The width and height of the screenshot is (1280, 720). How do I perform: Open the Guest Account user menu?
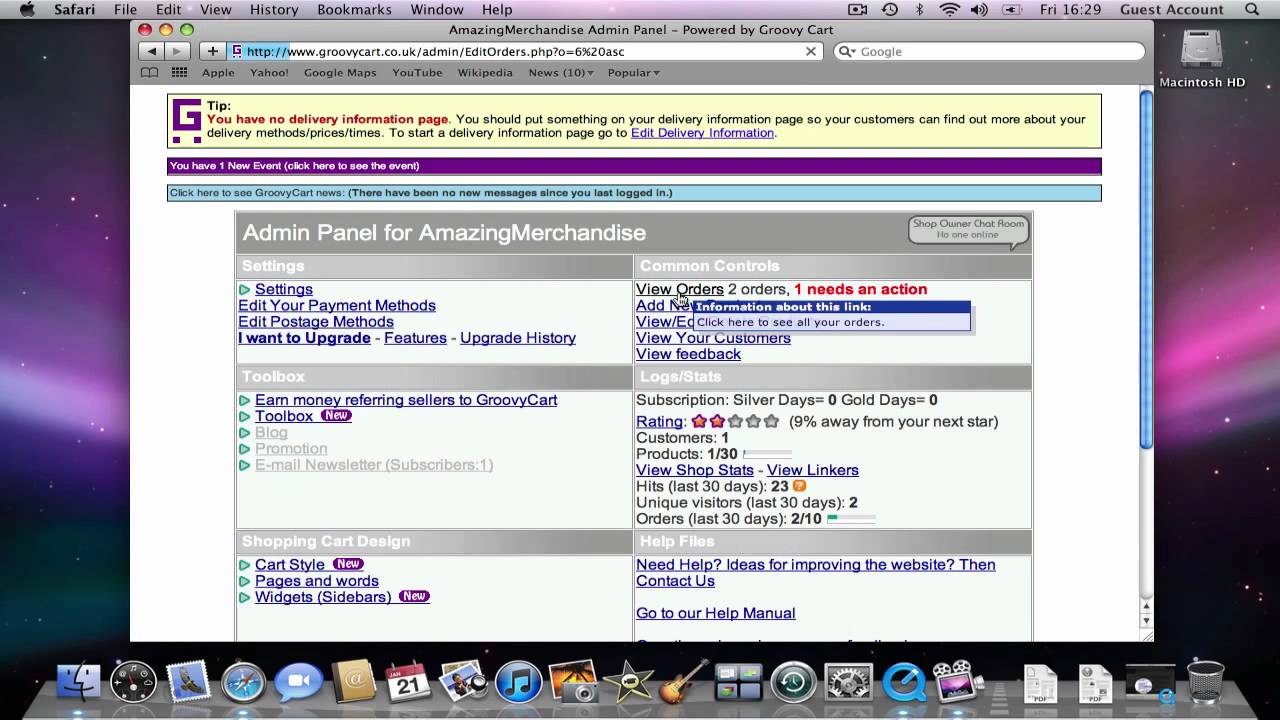pos(1171,9)
